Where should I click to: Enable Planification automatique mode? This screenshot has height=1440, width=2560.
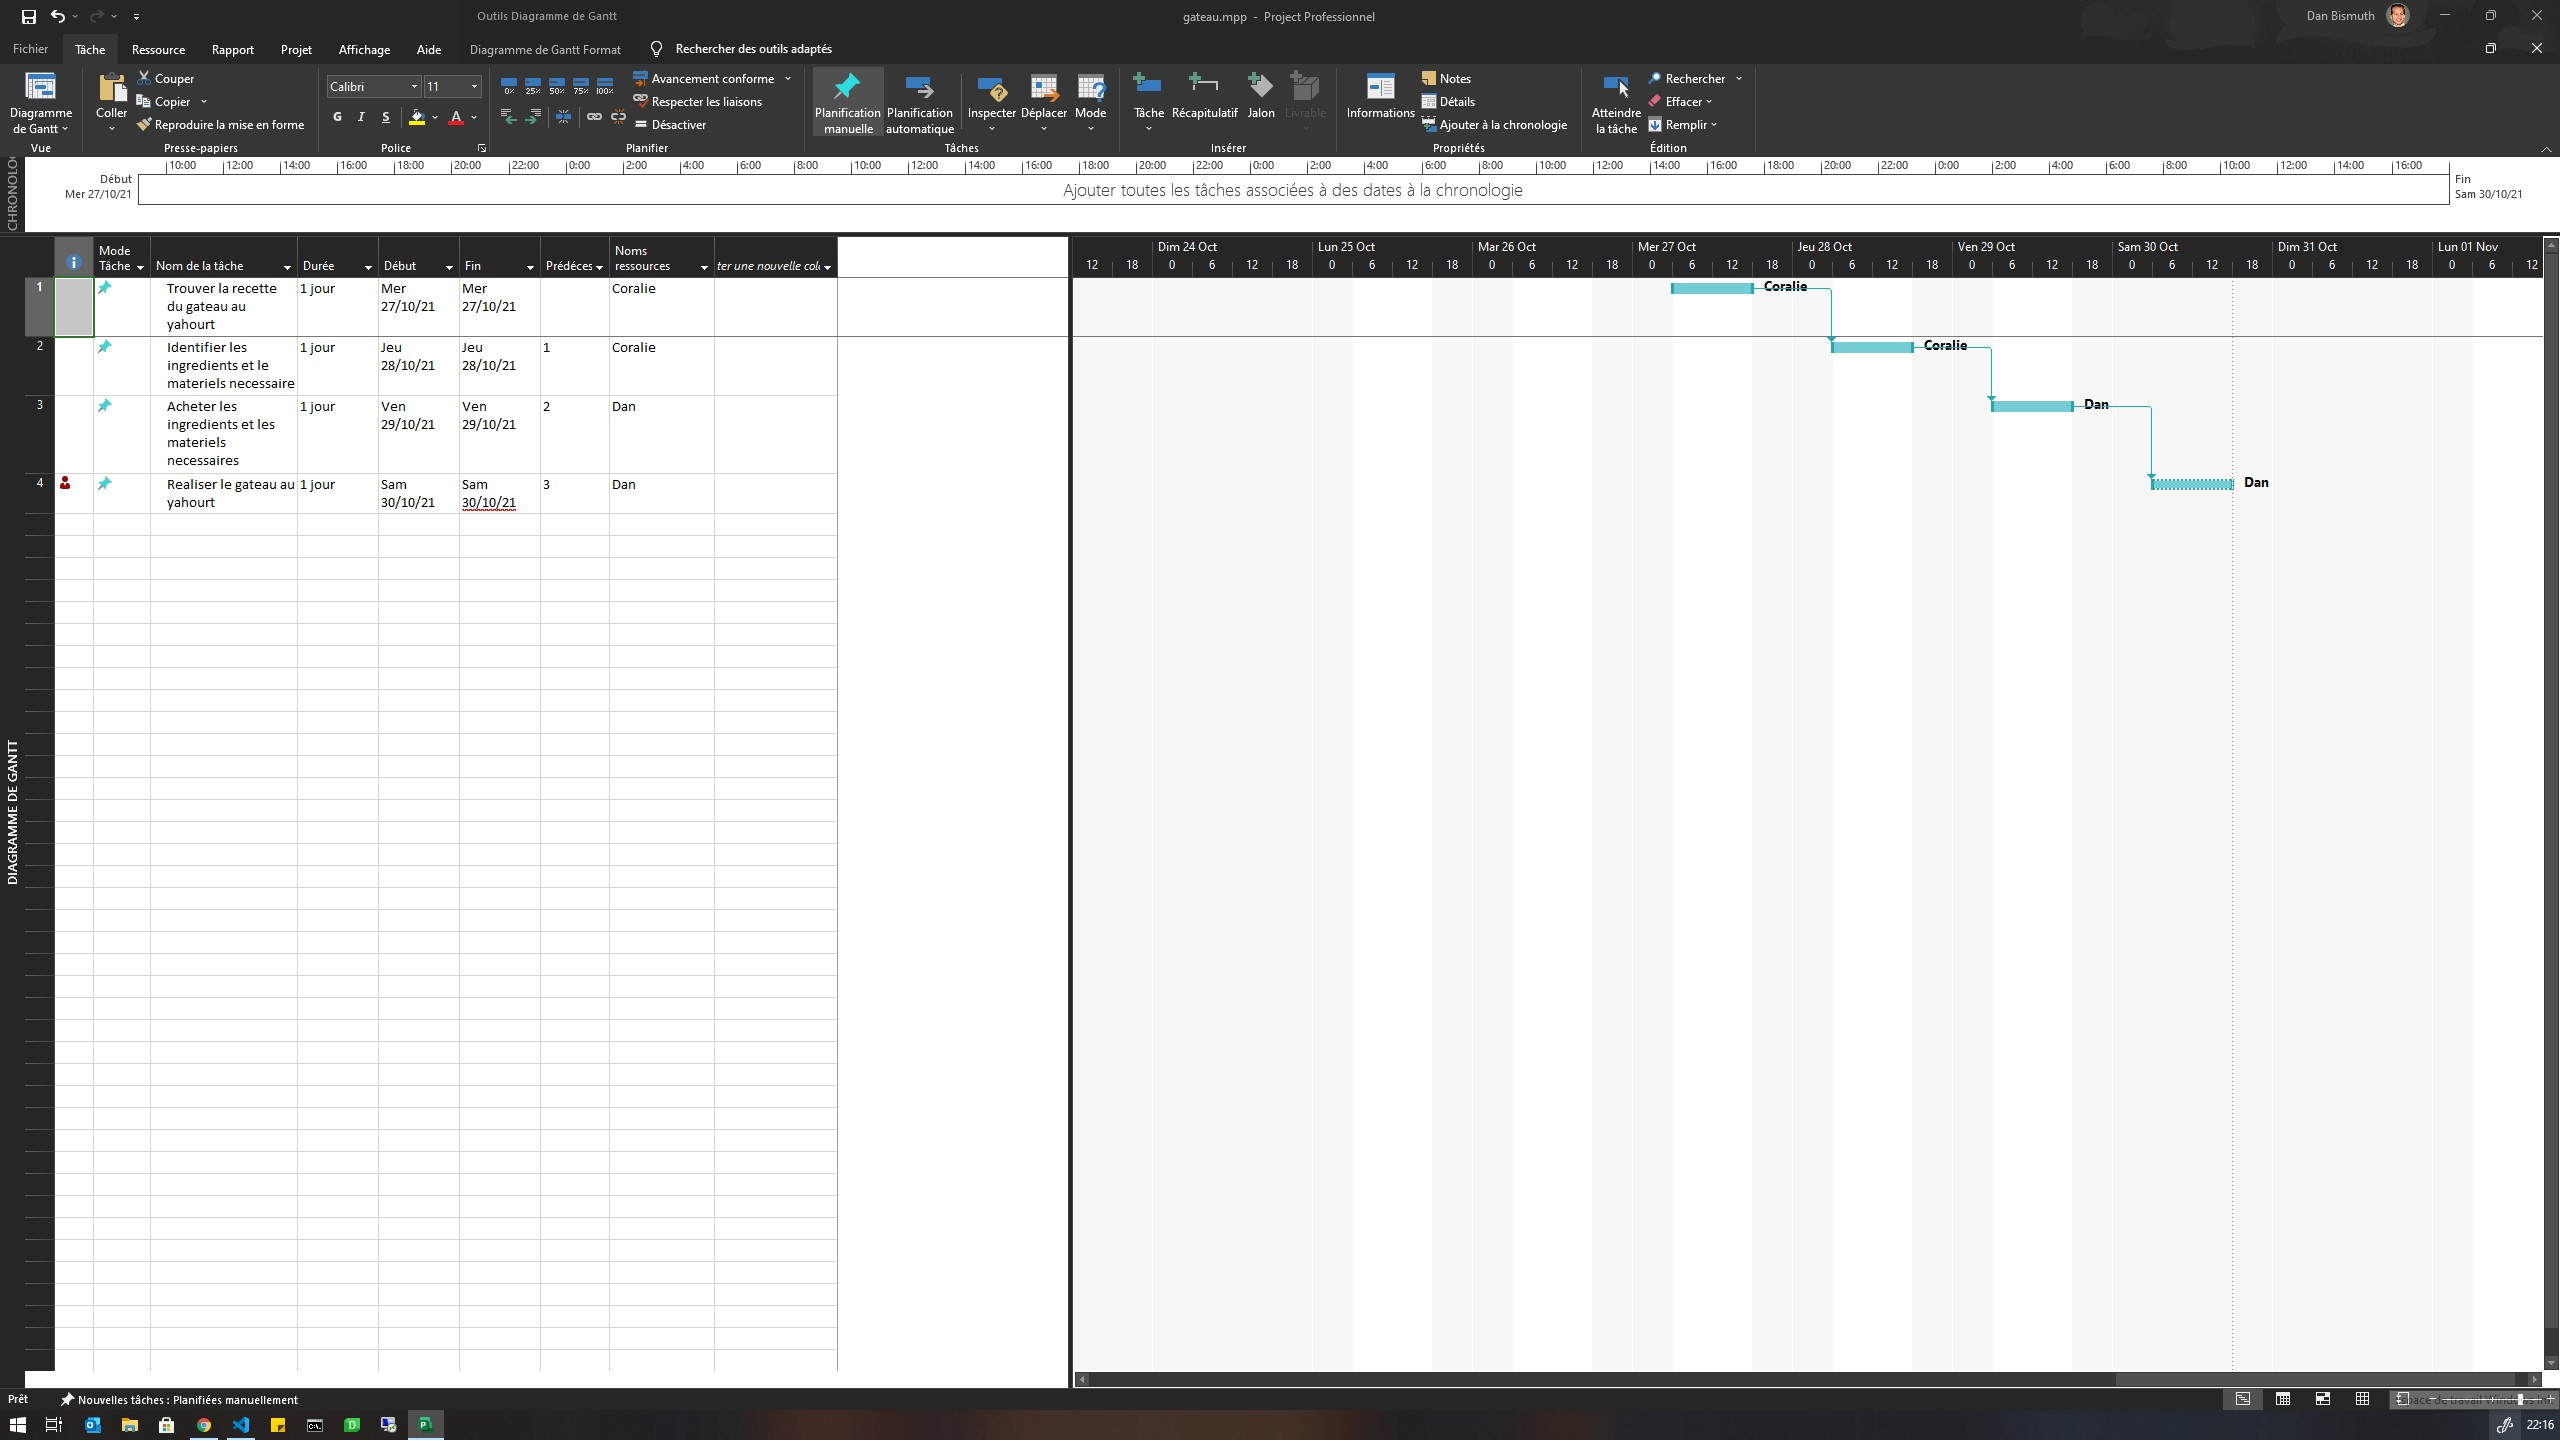(x=919, y=102)
